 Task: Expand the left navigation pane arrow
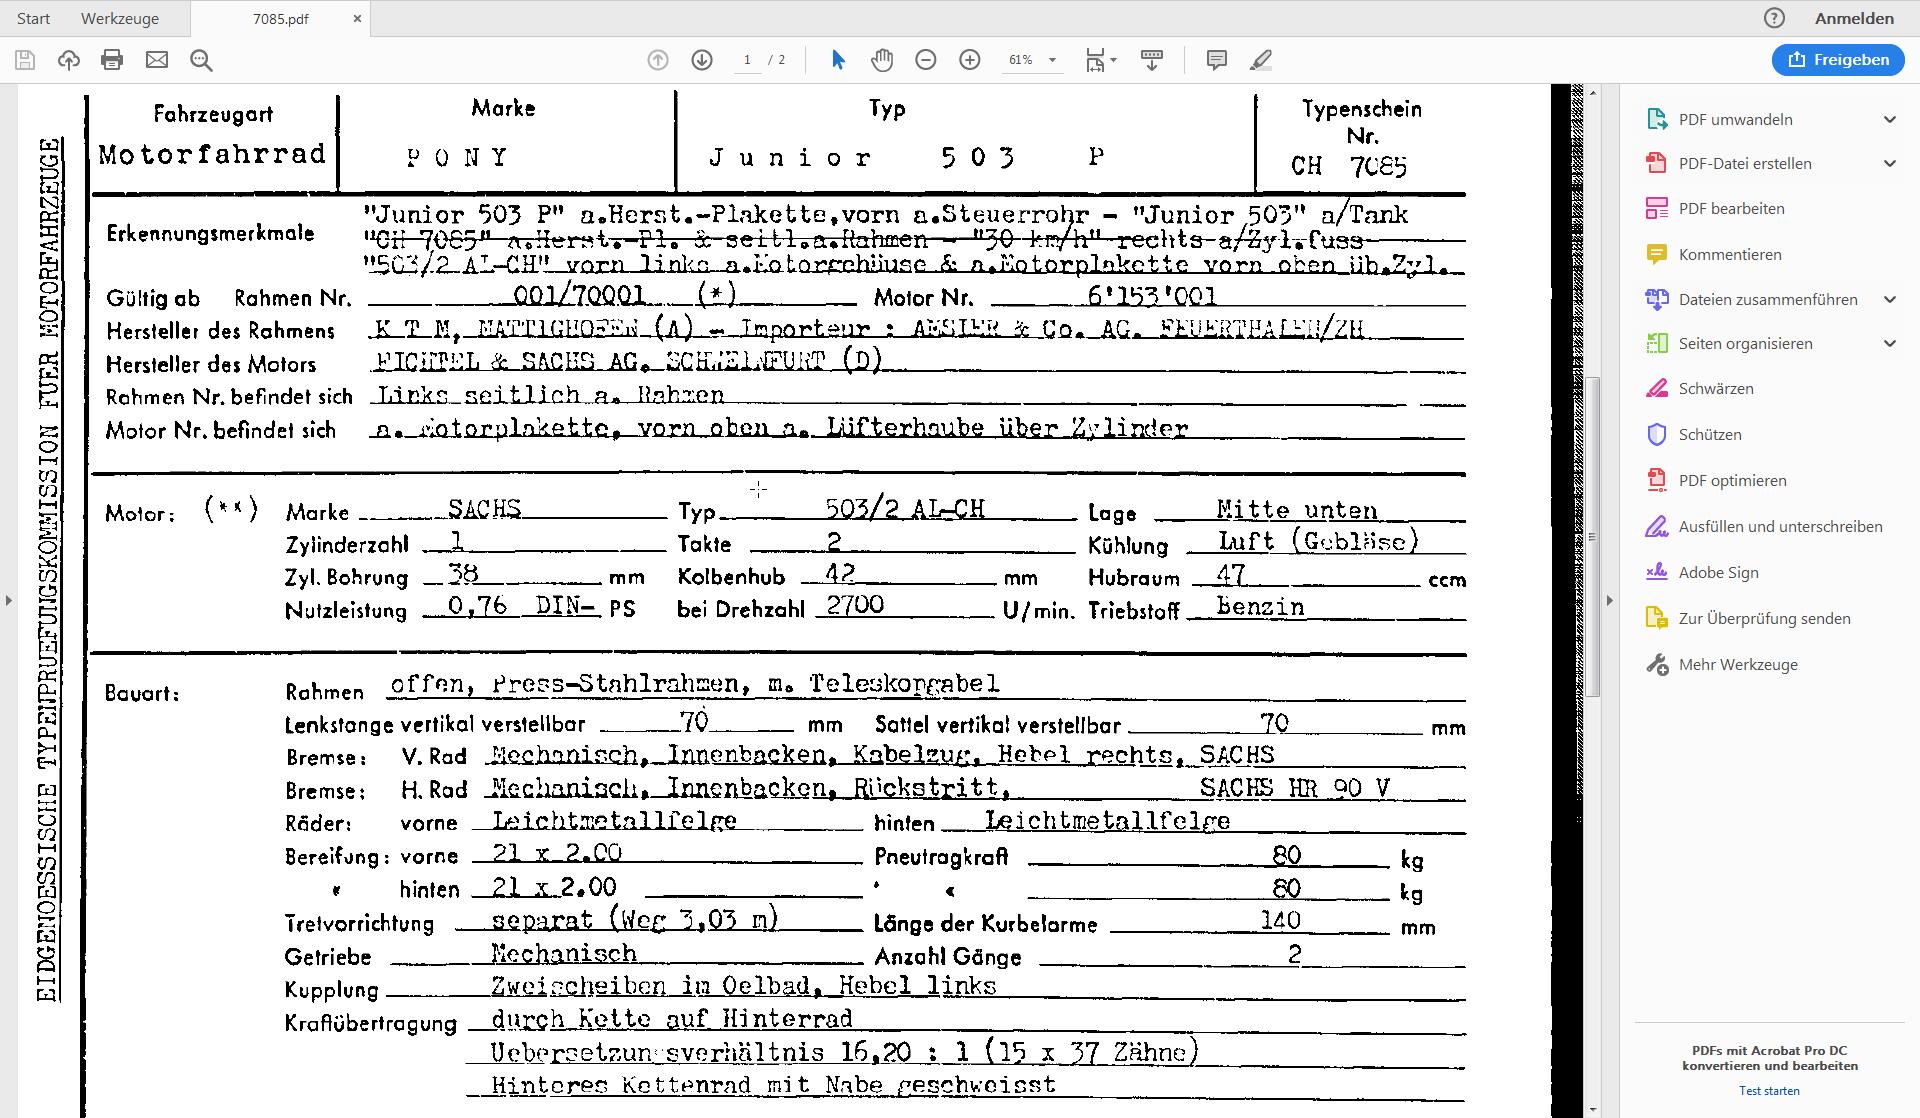(9, 600)
